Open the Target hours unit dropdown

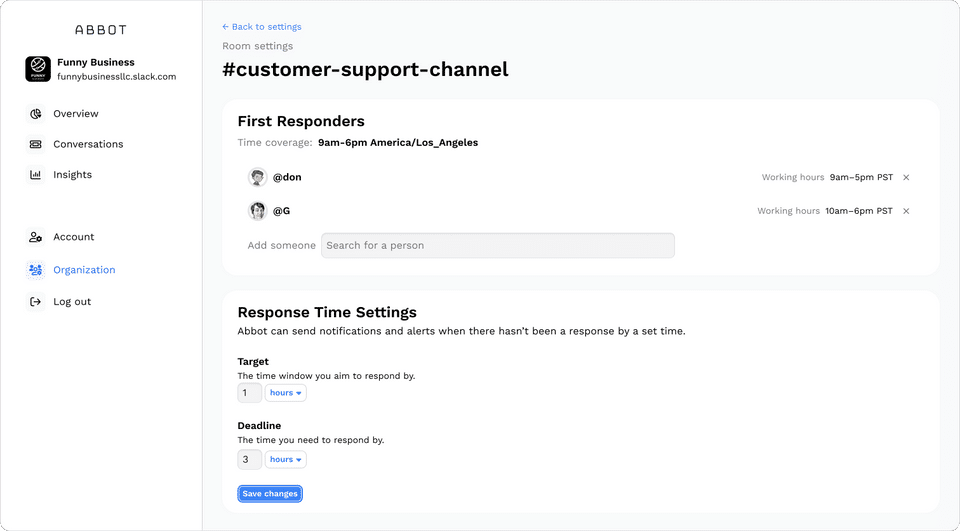(x=286, y=393)
